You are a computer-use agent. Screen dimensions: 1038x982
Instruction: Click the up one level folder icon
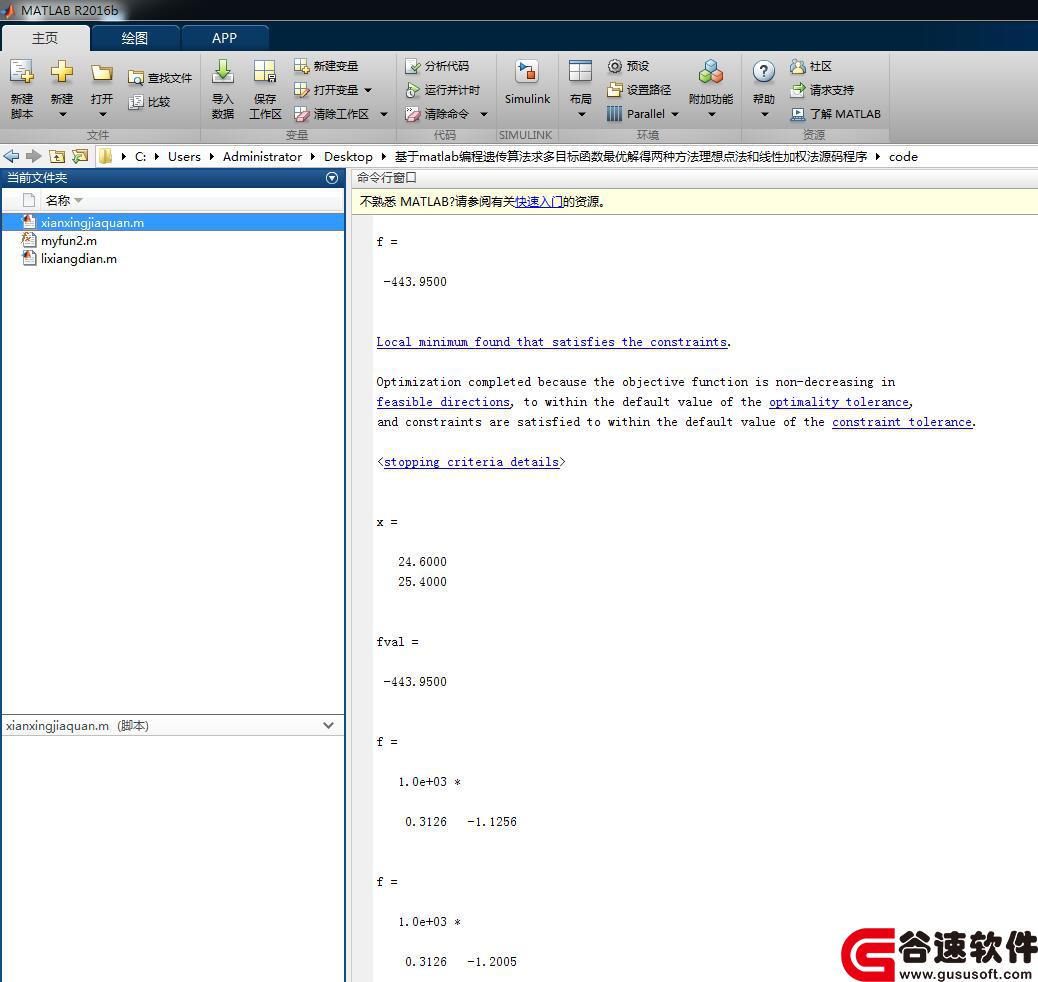57,156
